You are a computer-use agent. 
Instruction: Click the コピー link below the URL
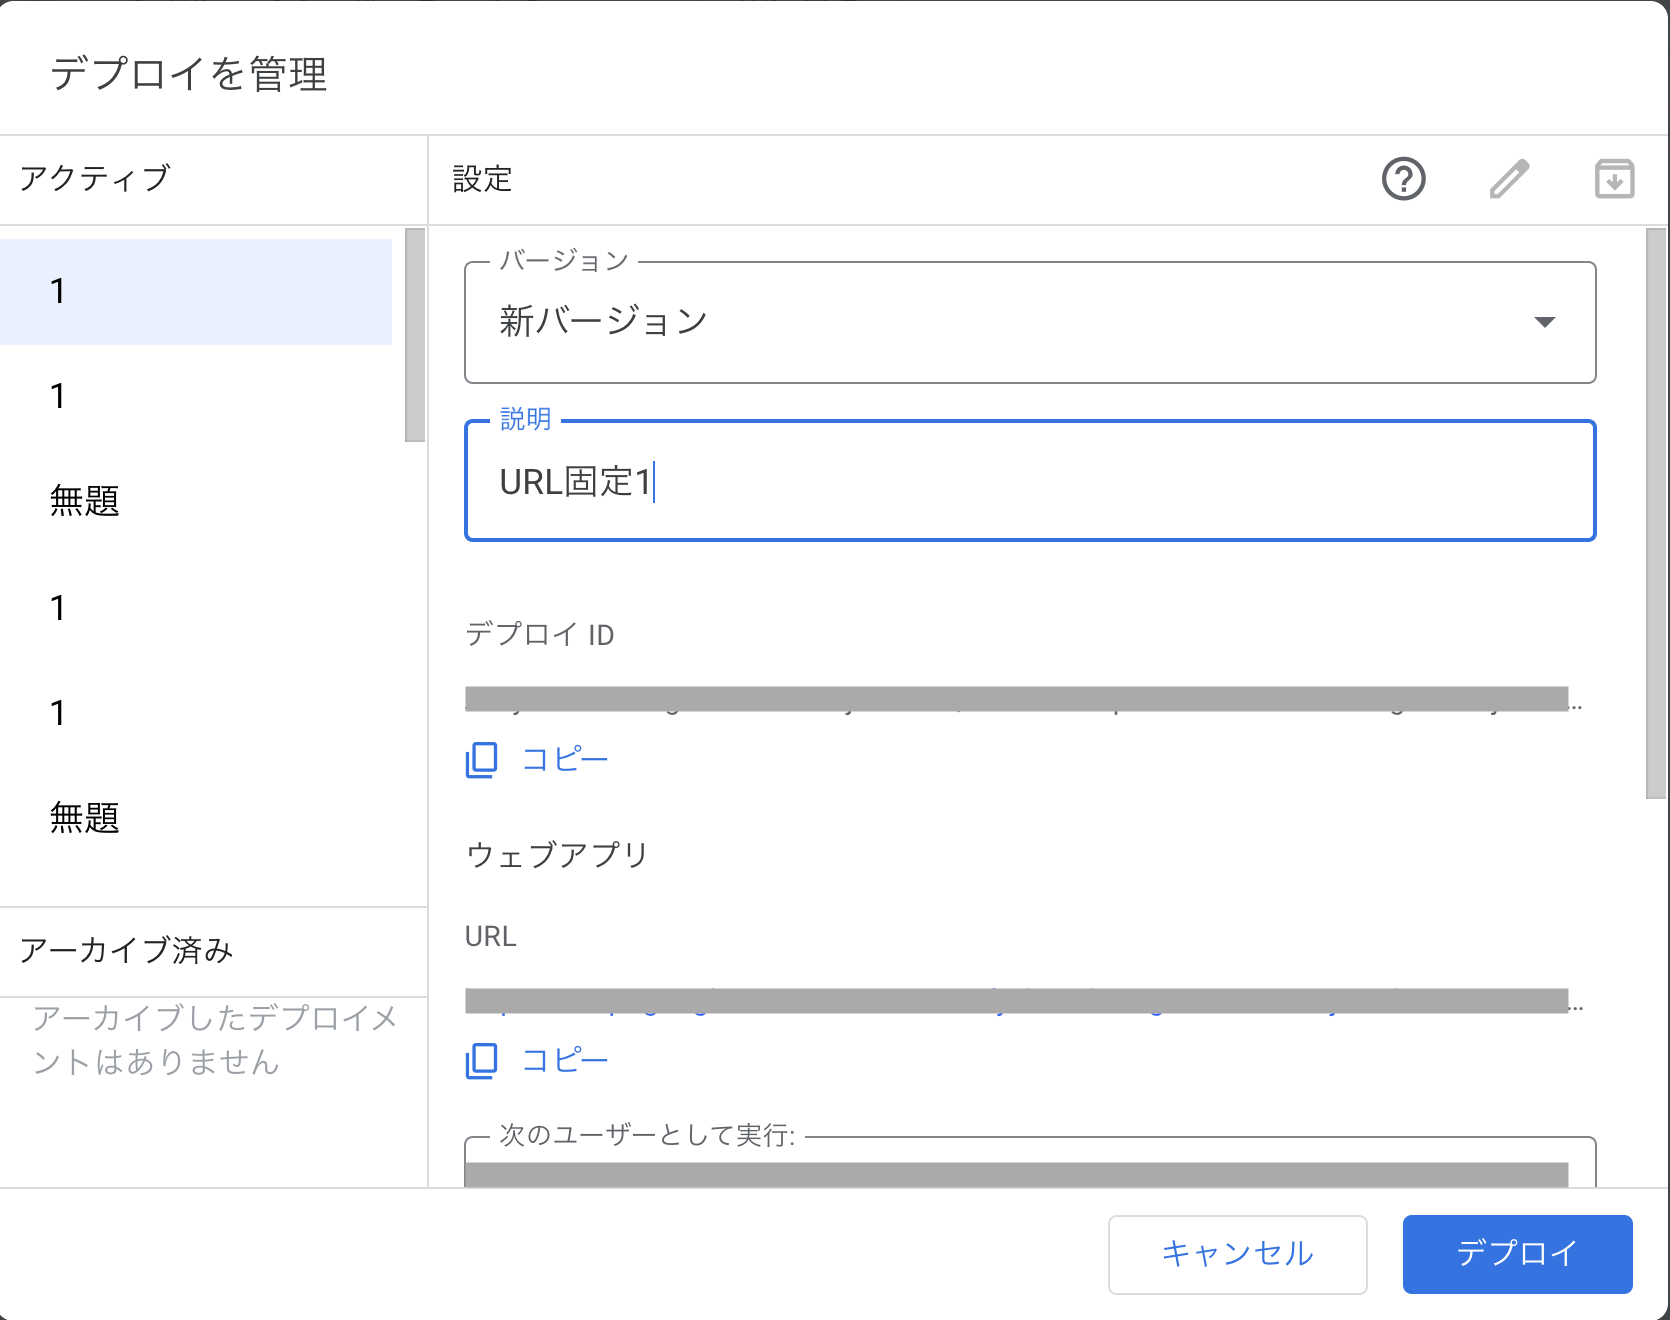tap(564, 1060)
